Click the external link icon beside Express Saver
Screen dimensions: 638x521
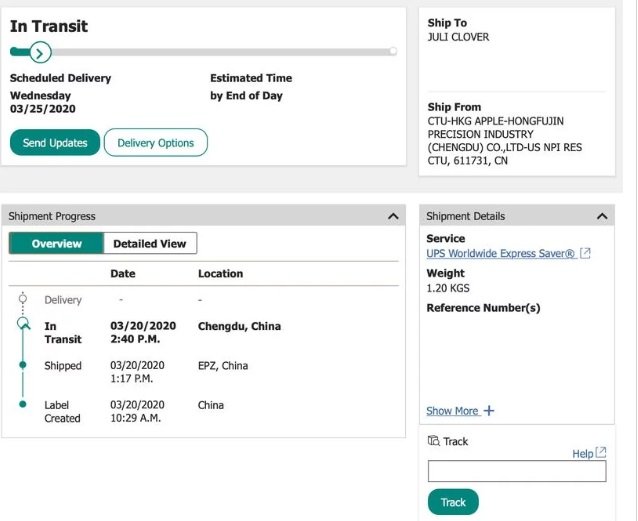586,254
